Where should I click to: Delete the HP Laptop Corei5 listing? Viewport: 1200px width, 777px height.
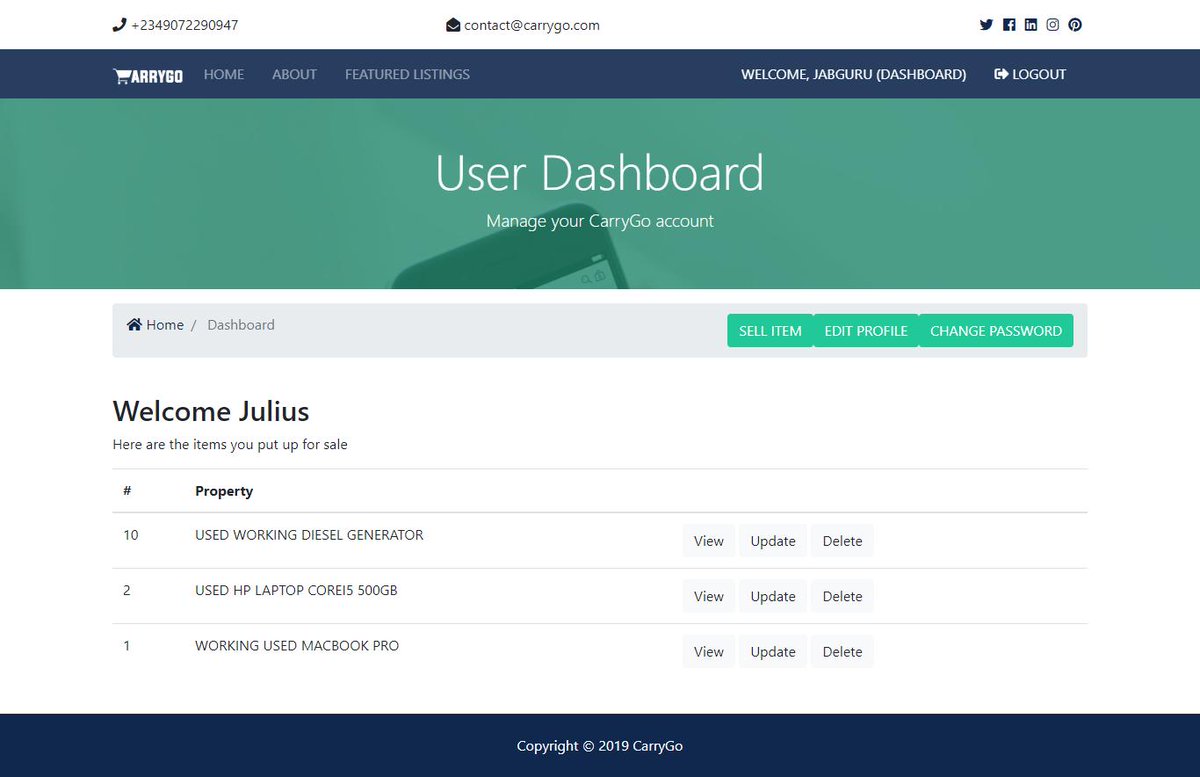(x=842, y=596)
